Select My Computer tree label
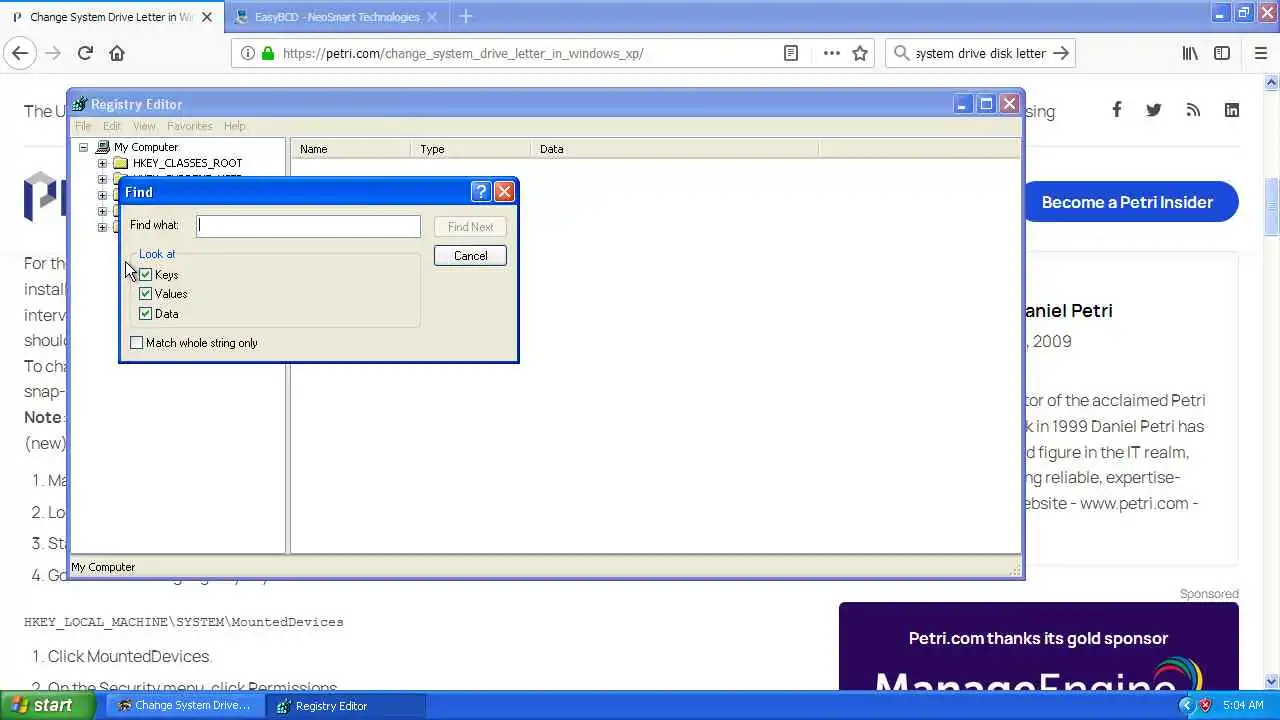Viewport: 1280px width, 720px height. point(146,147)
